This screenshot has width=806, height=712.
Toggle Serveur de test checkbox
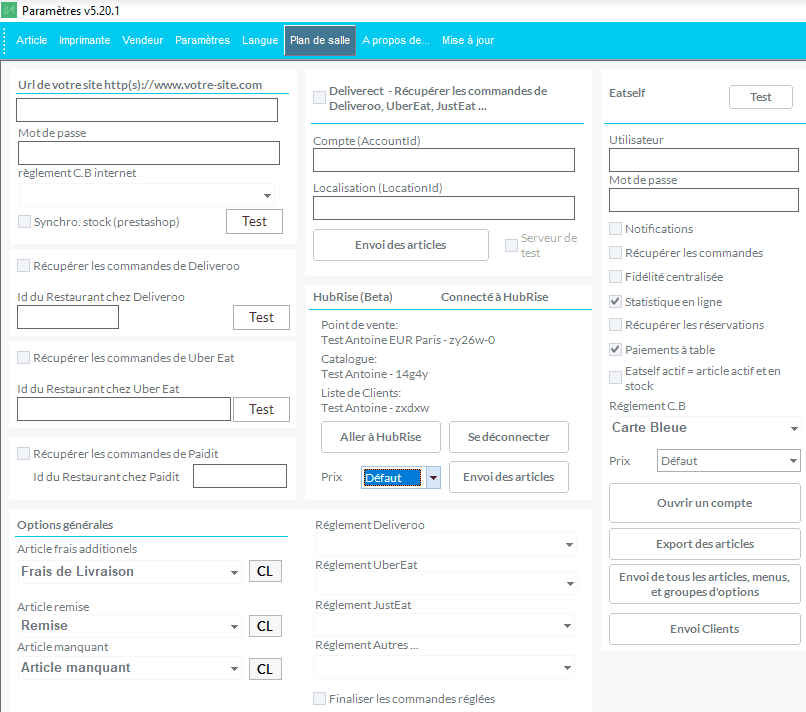(x=511, y=245)
